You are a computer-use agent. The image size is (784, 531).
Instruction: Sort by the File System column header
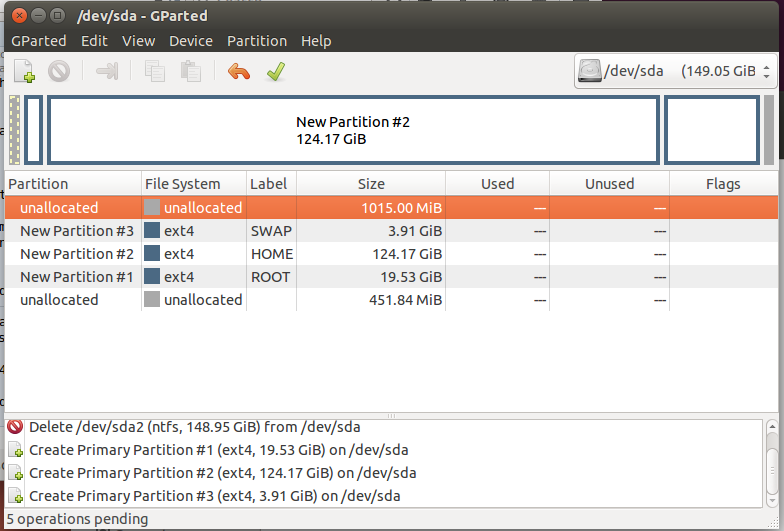(x=194, y=184)
